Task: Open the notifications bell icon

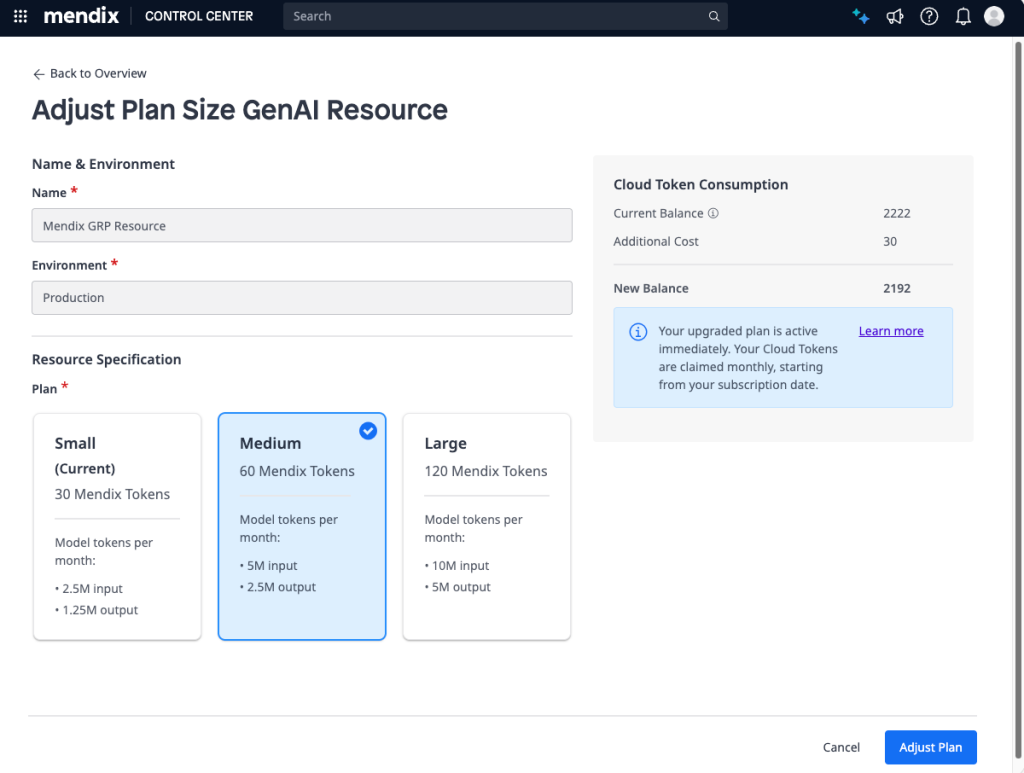Action: pos(963,16)
